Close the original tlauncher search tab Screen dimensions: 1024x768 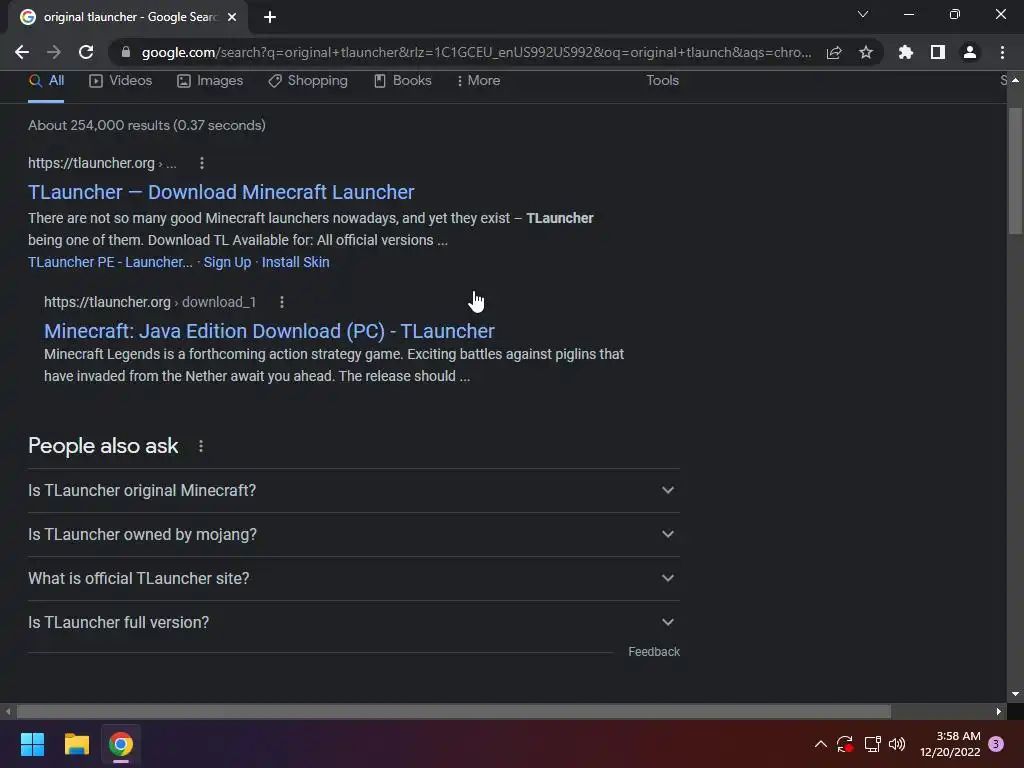[232, 17]
